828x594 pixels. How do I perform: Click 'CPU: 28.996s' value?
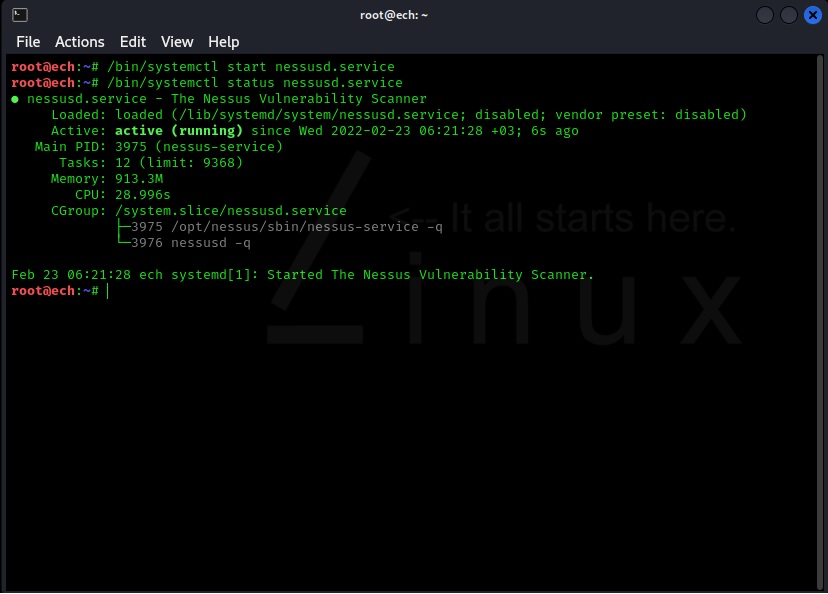click(123, 195)
